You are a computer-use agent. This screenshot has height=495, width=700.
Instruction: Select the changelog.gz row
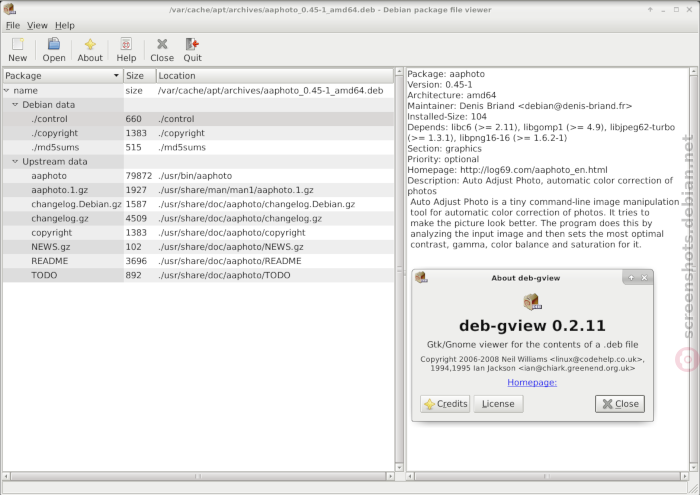tap(198, 219)
